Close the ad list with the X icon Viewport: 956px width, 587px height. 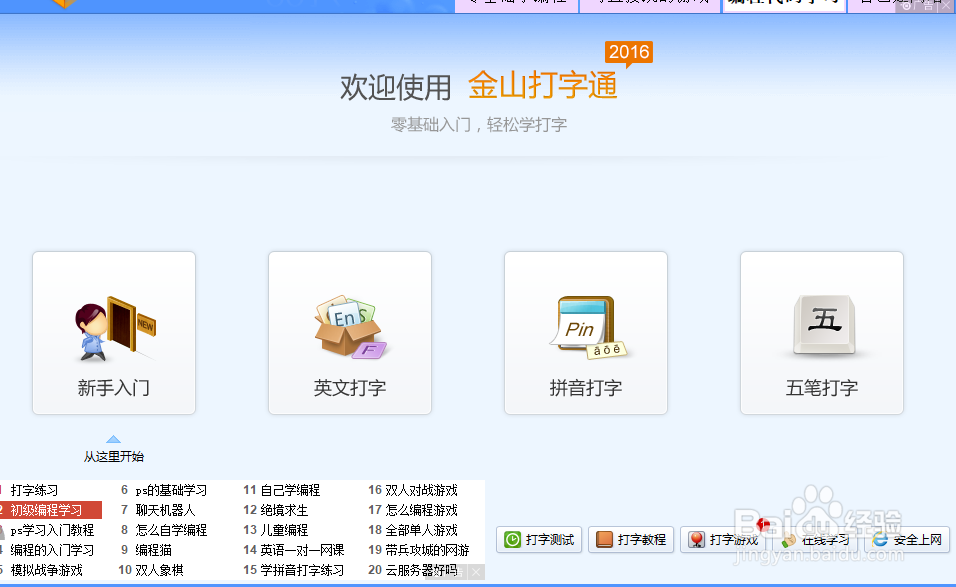point(476,572)
